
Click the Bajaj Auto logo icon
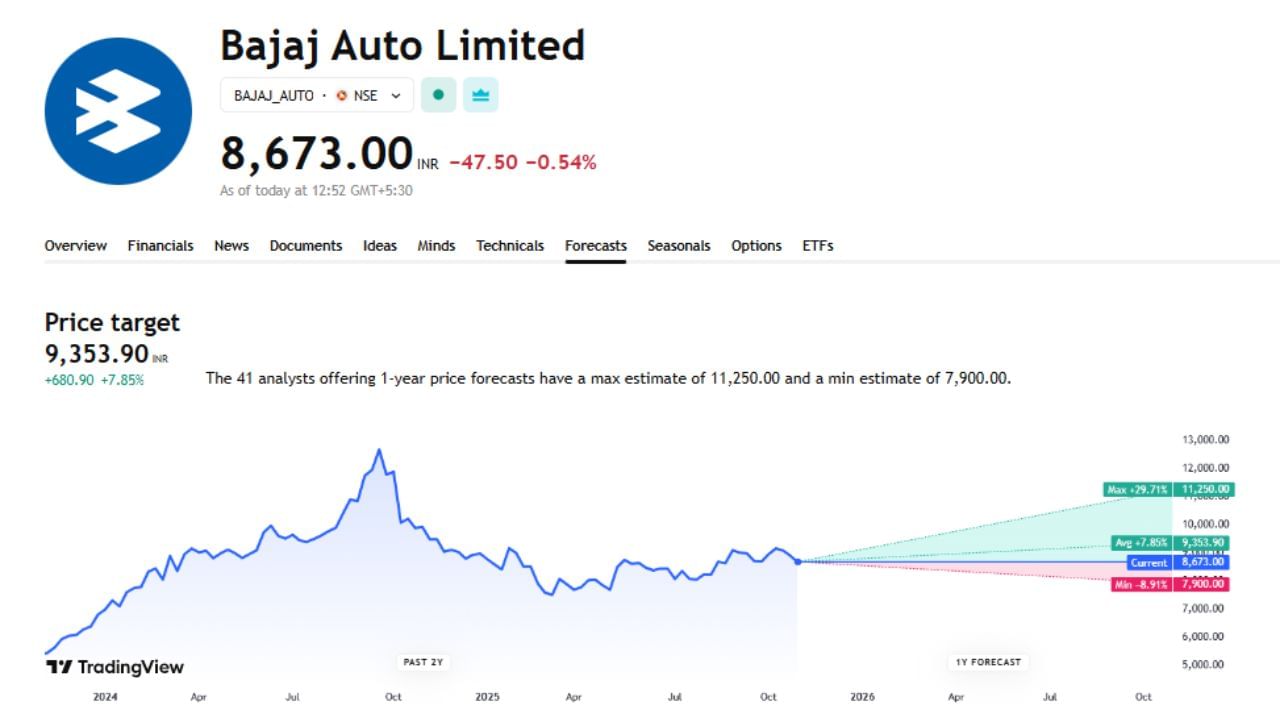tap(118, 111)
